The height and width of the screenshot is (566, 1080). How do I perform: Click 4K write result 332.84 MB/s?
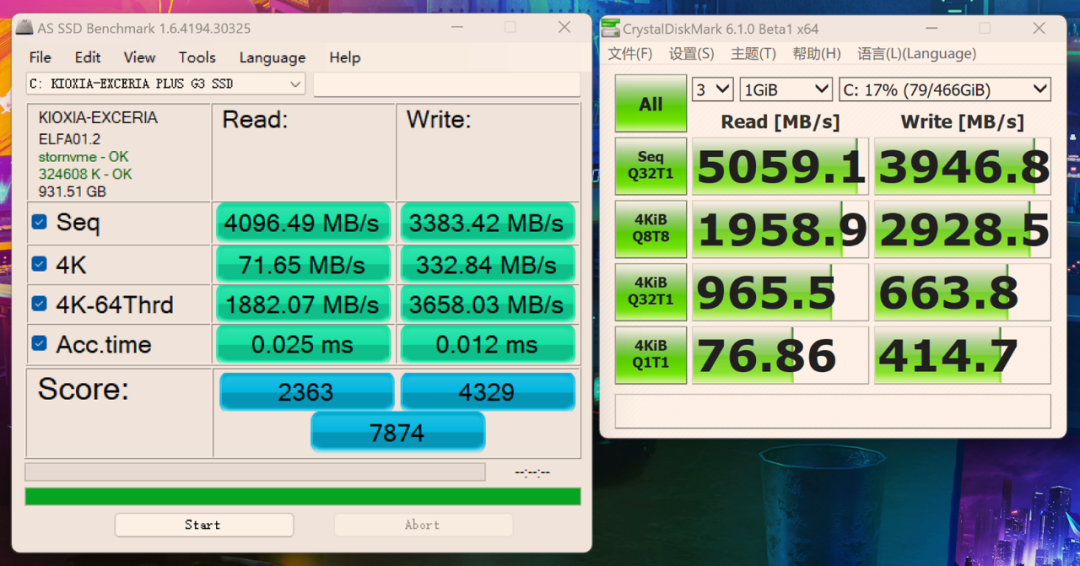point(487,264)
